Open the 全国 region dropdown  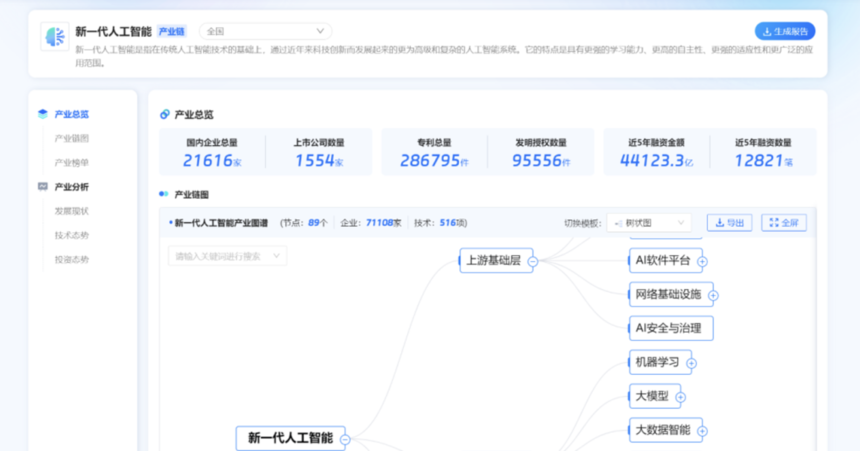coord(265,31)
